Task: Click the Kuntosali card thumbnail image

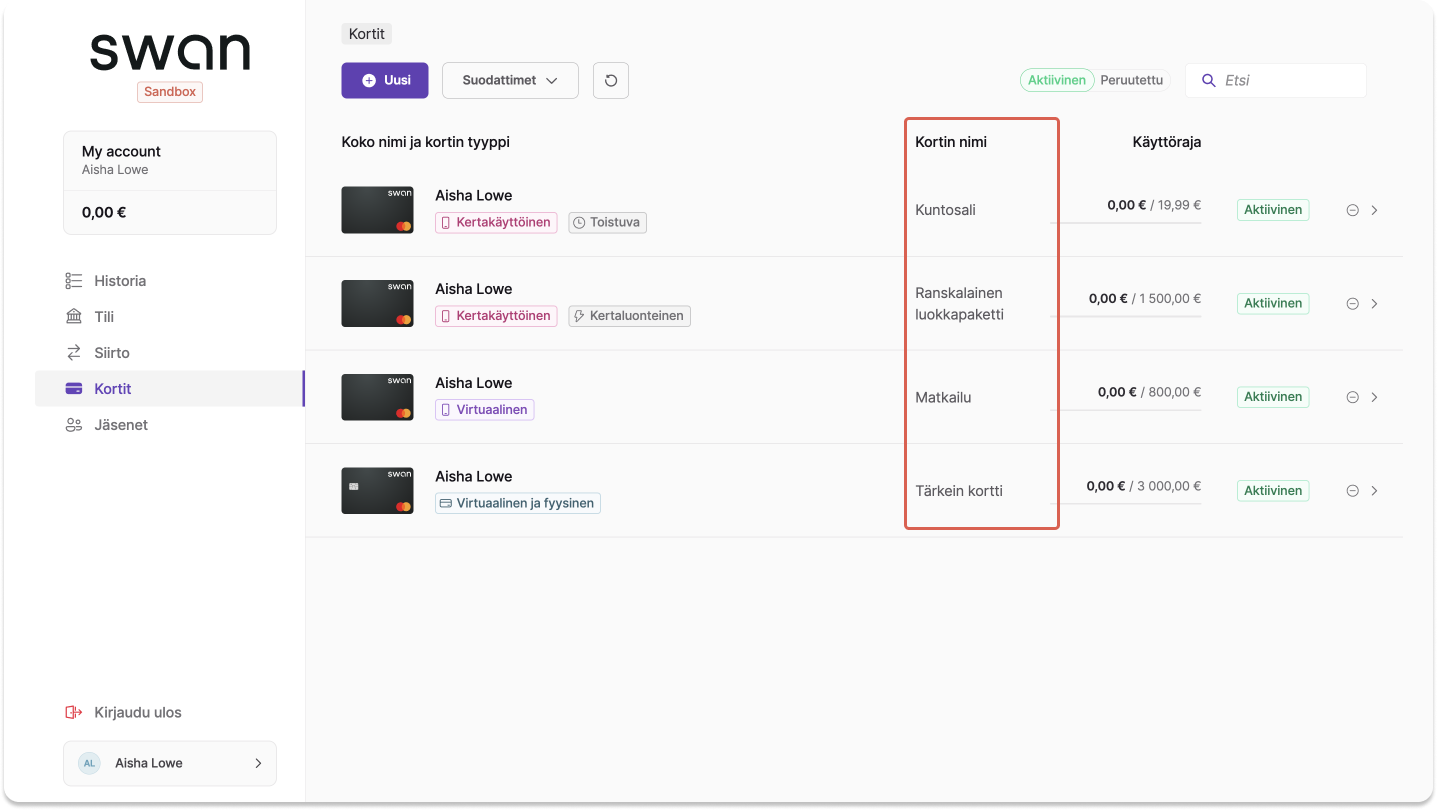Action: click(377, 210)
